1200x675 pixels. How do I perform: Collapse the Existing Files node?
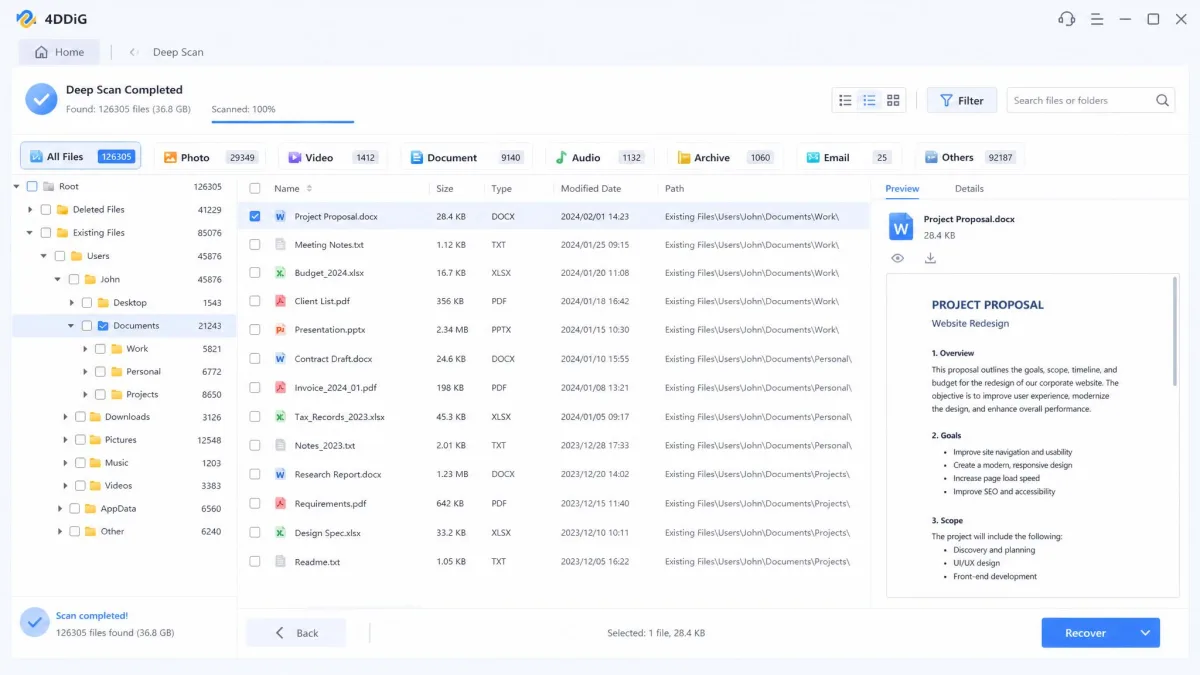coord(31,233)
